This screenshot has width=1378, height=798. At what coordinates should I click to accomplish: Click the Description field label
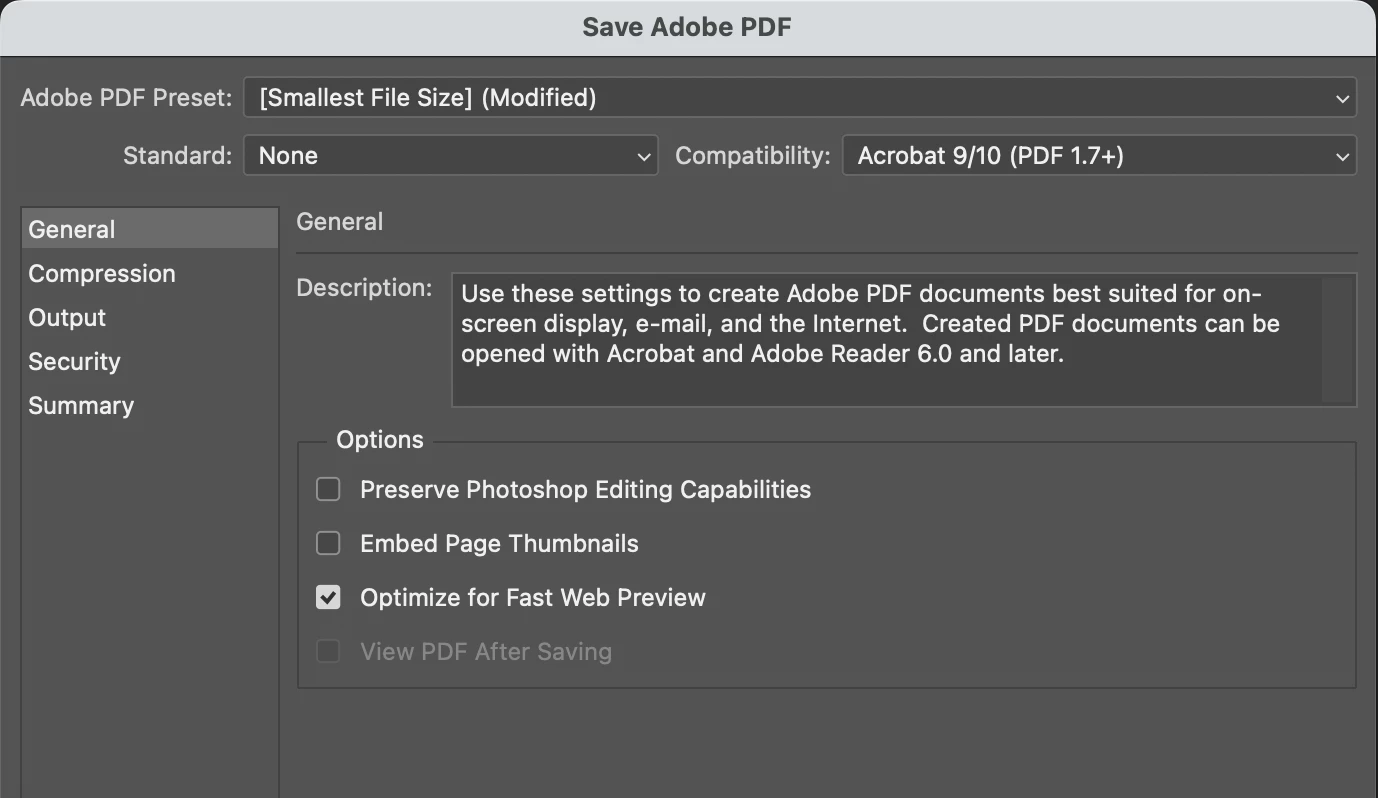pyautogui.click(x=365, y=288)
